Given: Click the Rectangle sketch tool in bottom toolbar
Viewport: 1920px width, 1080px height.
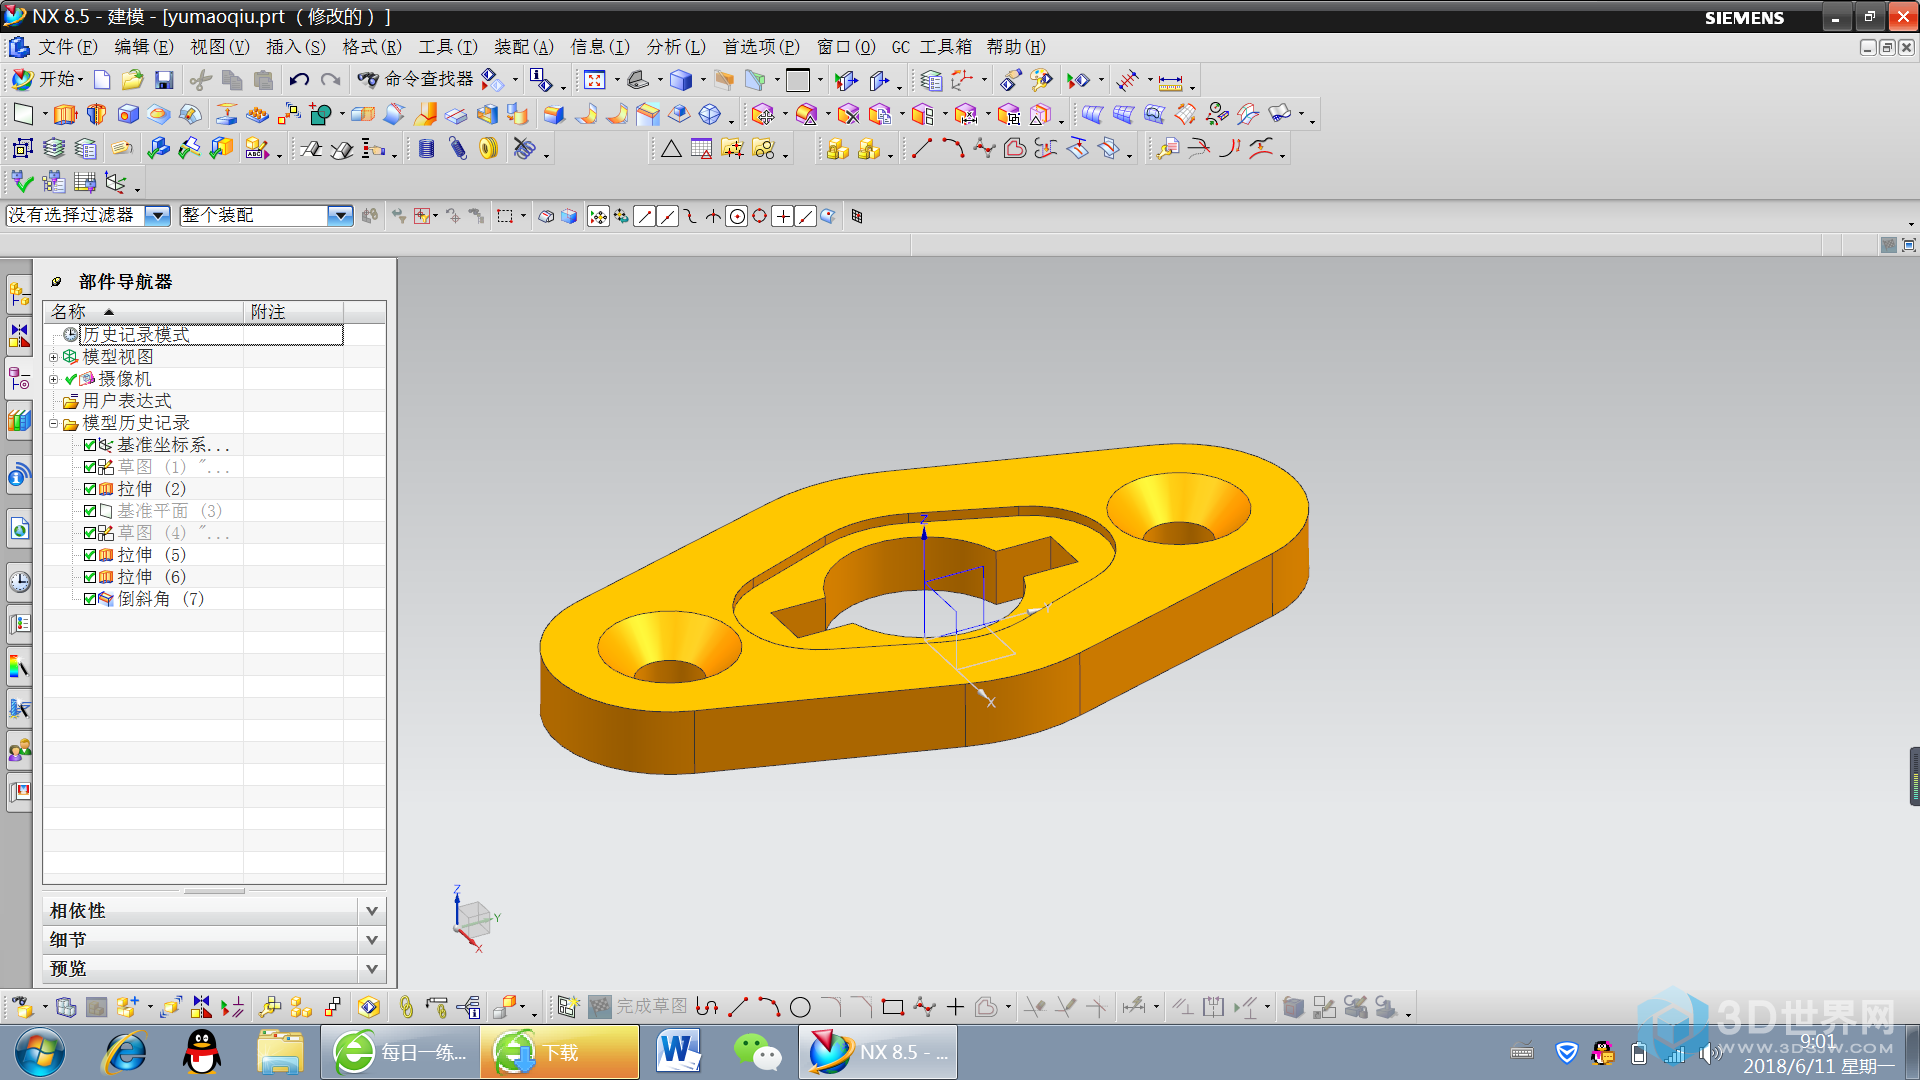Looking at the screenshot, I should (893, 1007).
